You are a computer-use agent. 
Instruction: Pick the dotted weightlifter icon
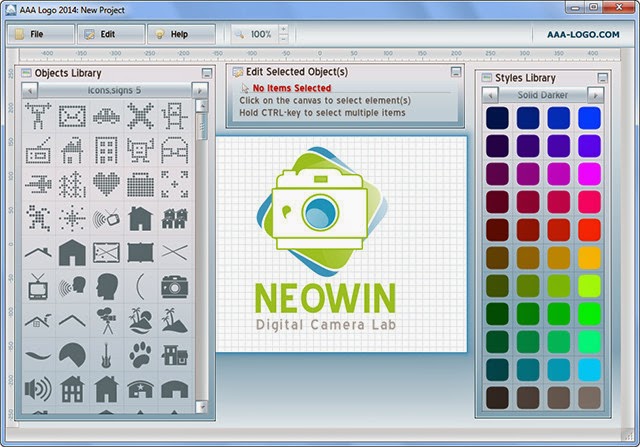pos(38,116)
